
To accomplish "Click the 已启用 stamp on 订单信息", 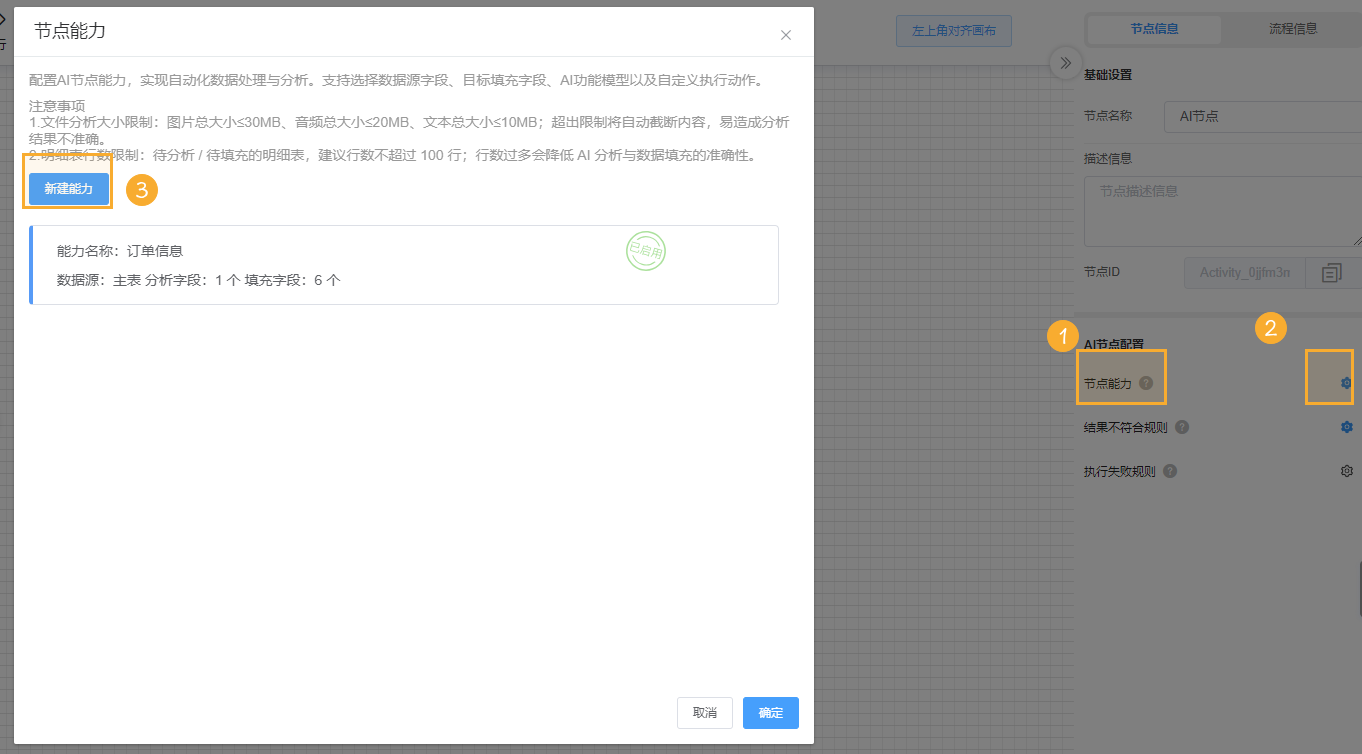I will tap(645, 251).
